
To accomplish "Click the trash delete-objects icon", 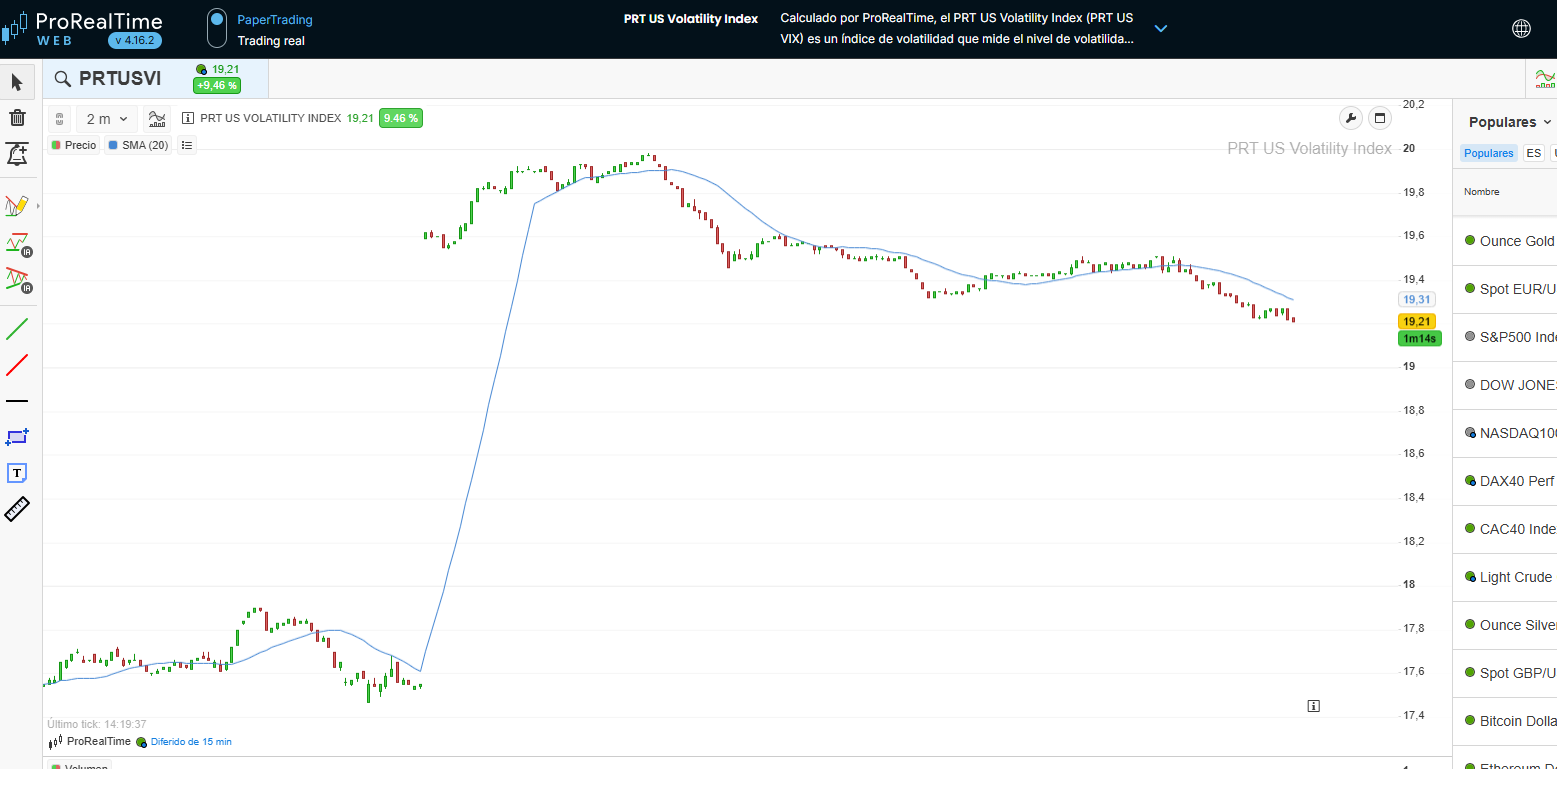I will (x=17, y=118).
